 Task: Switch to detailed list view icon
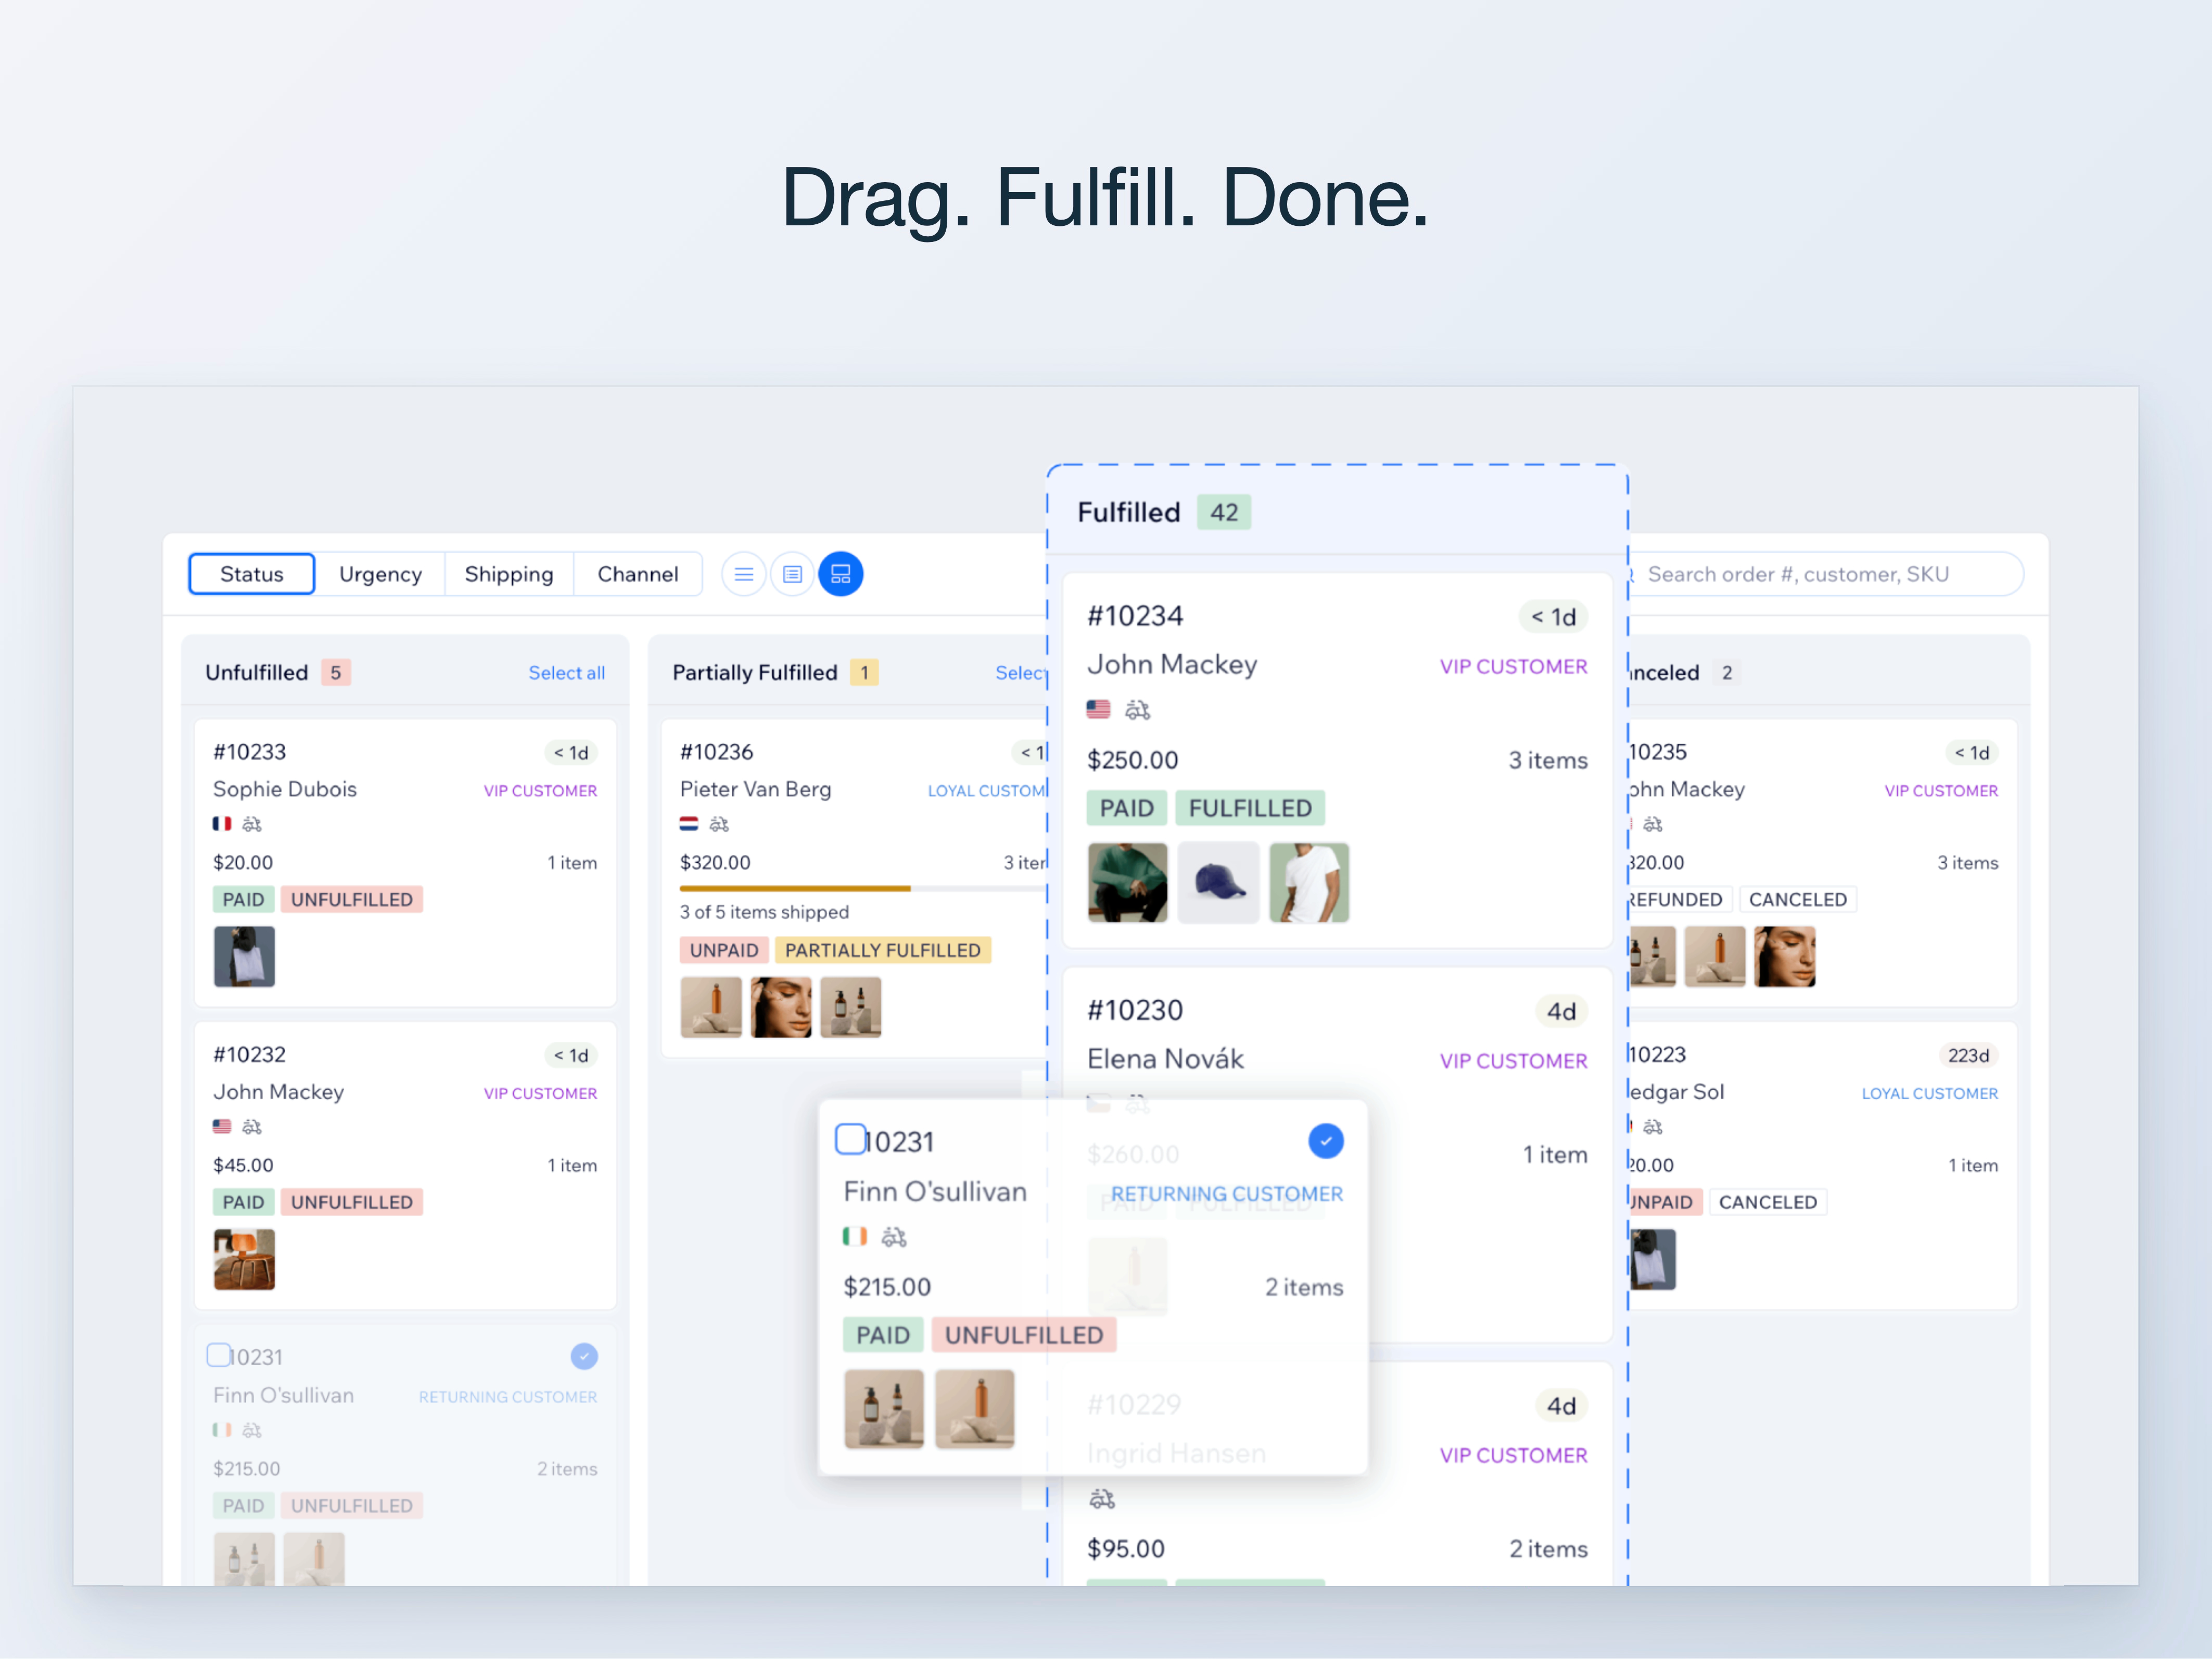point(792,574)
